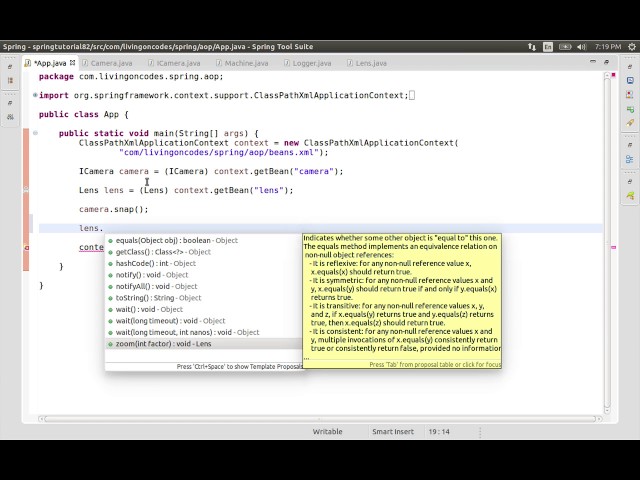Click 'Ctrl+Space' Template Proposals hint
Screen dimensions: 640x480
pos(240,367)
